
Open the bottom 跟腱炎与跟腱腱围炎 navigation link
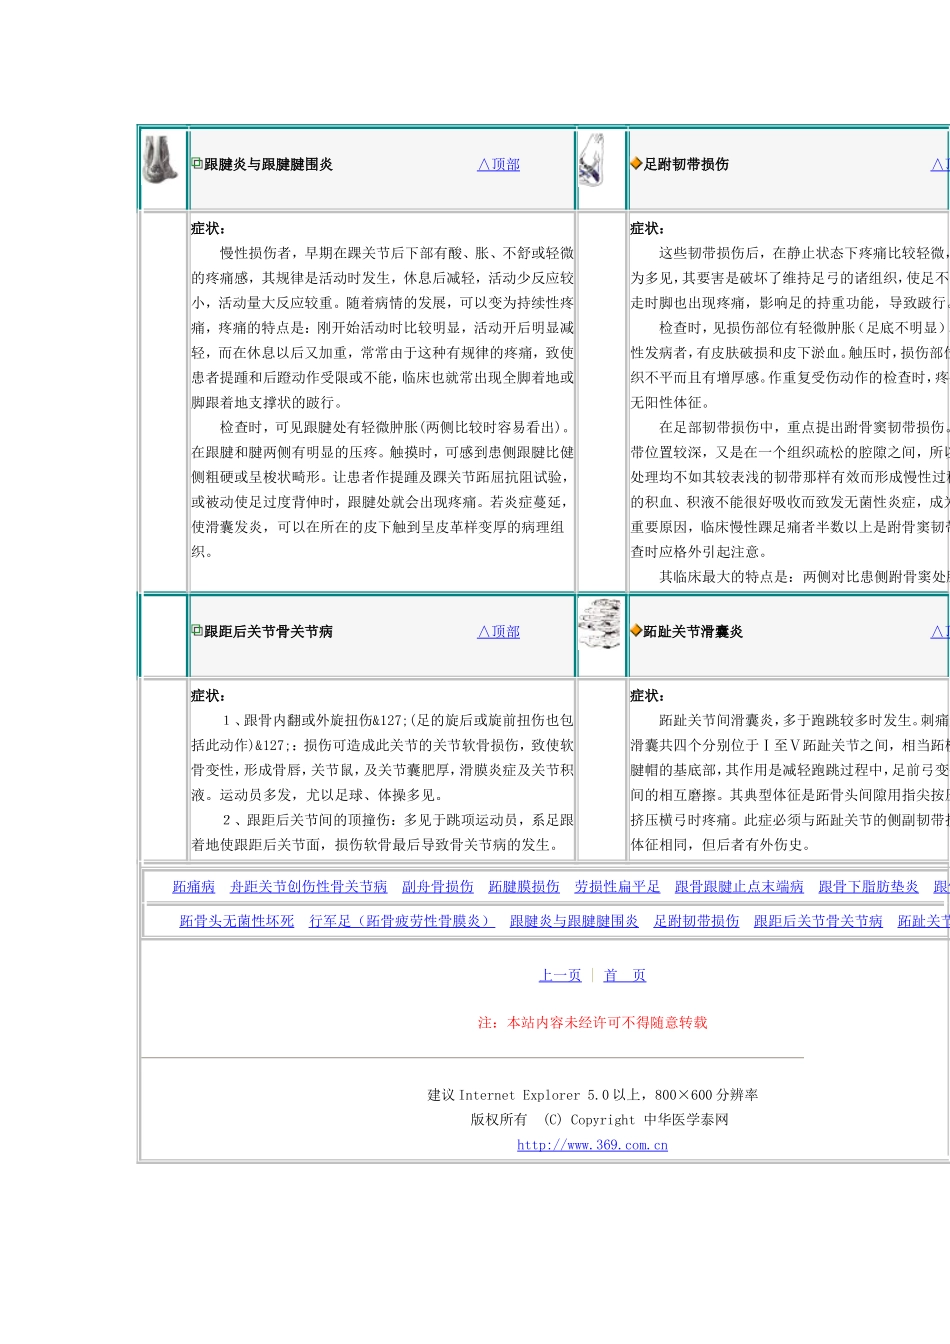[574, 922]
